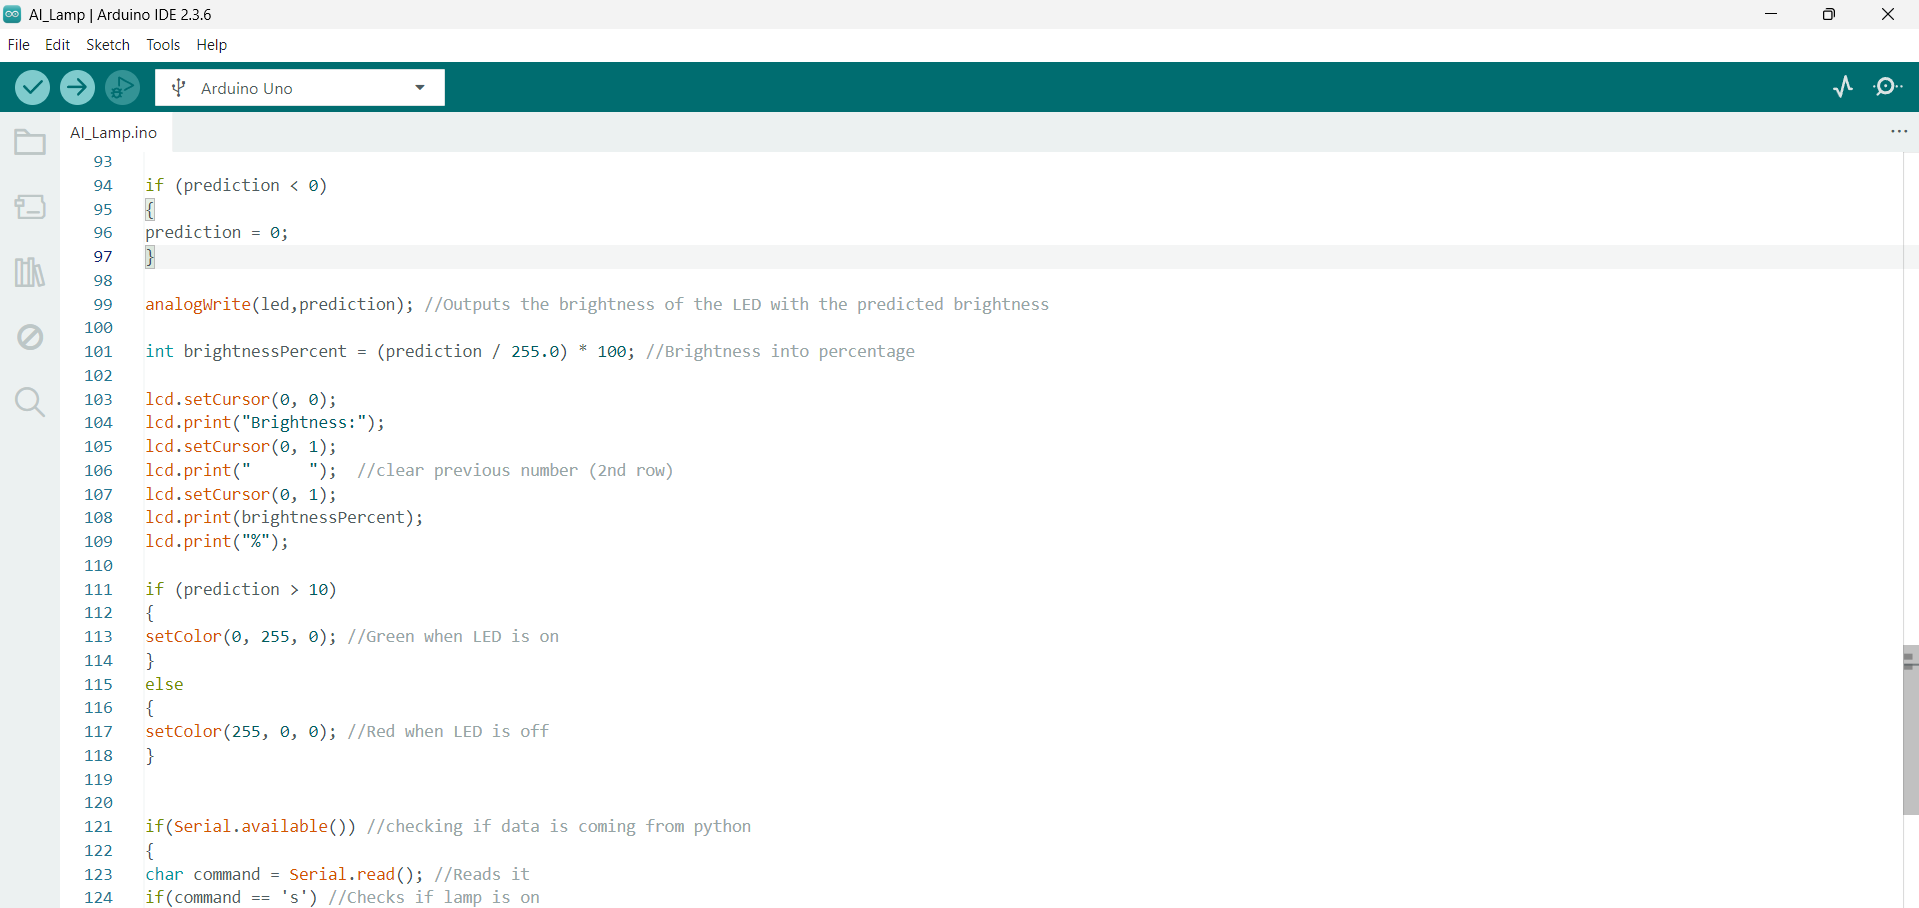Open the Serial Monitor
The width and height of the screenshot is (1919, 908).
point(1888,87)
